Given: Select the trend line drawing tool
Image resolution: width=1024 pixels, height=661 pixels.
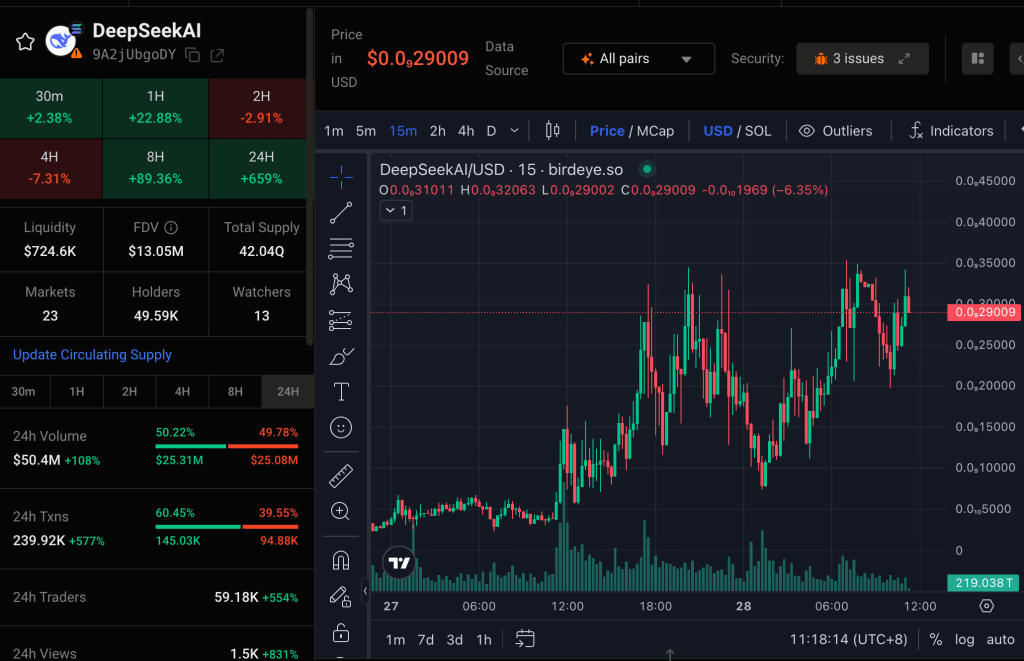Looking at the screenshot, I should click(341, 213).
